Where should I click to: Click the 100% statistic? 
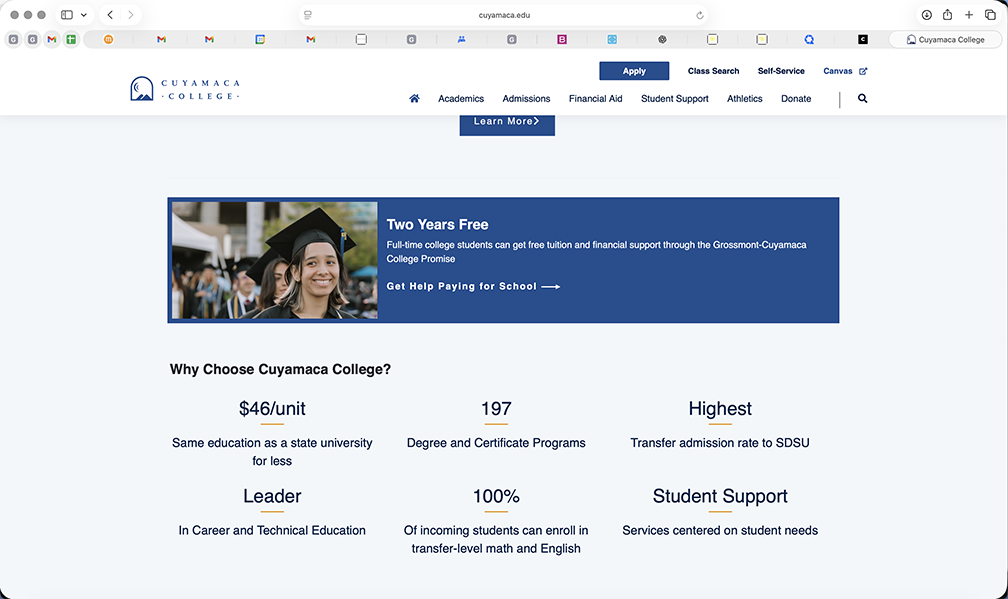tap(496, 496)
